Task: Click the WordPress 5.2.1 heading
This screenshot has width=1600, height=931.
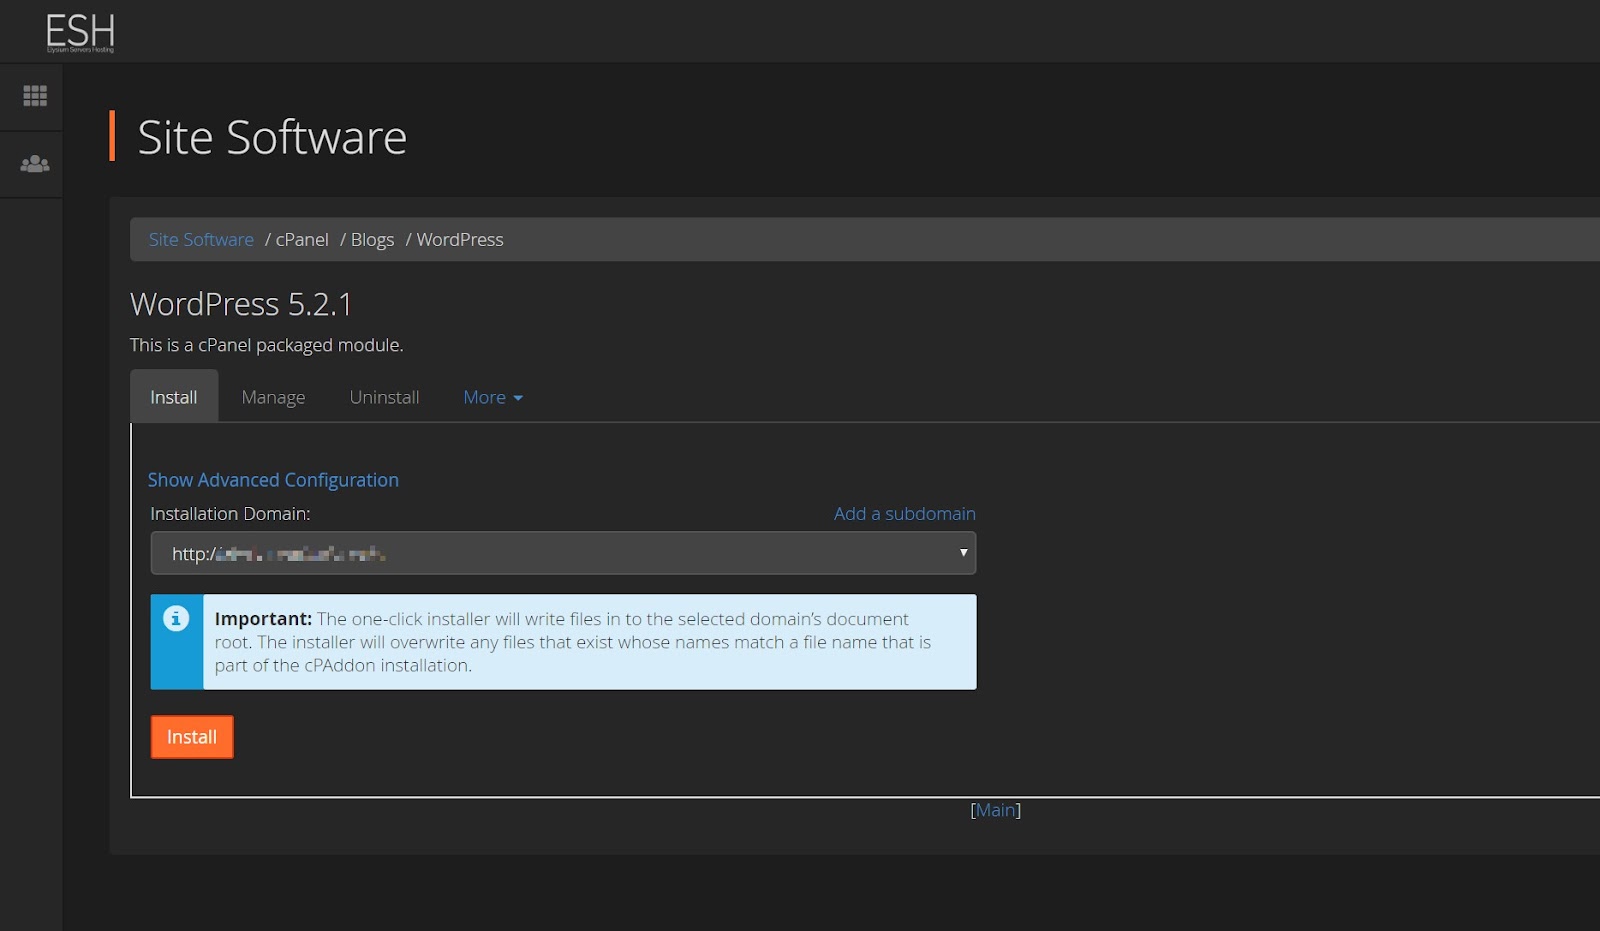Action: point(241,304)
